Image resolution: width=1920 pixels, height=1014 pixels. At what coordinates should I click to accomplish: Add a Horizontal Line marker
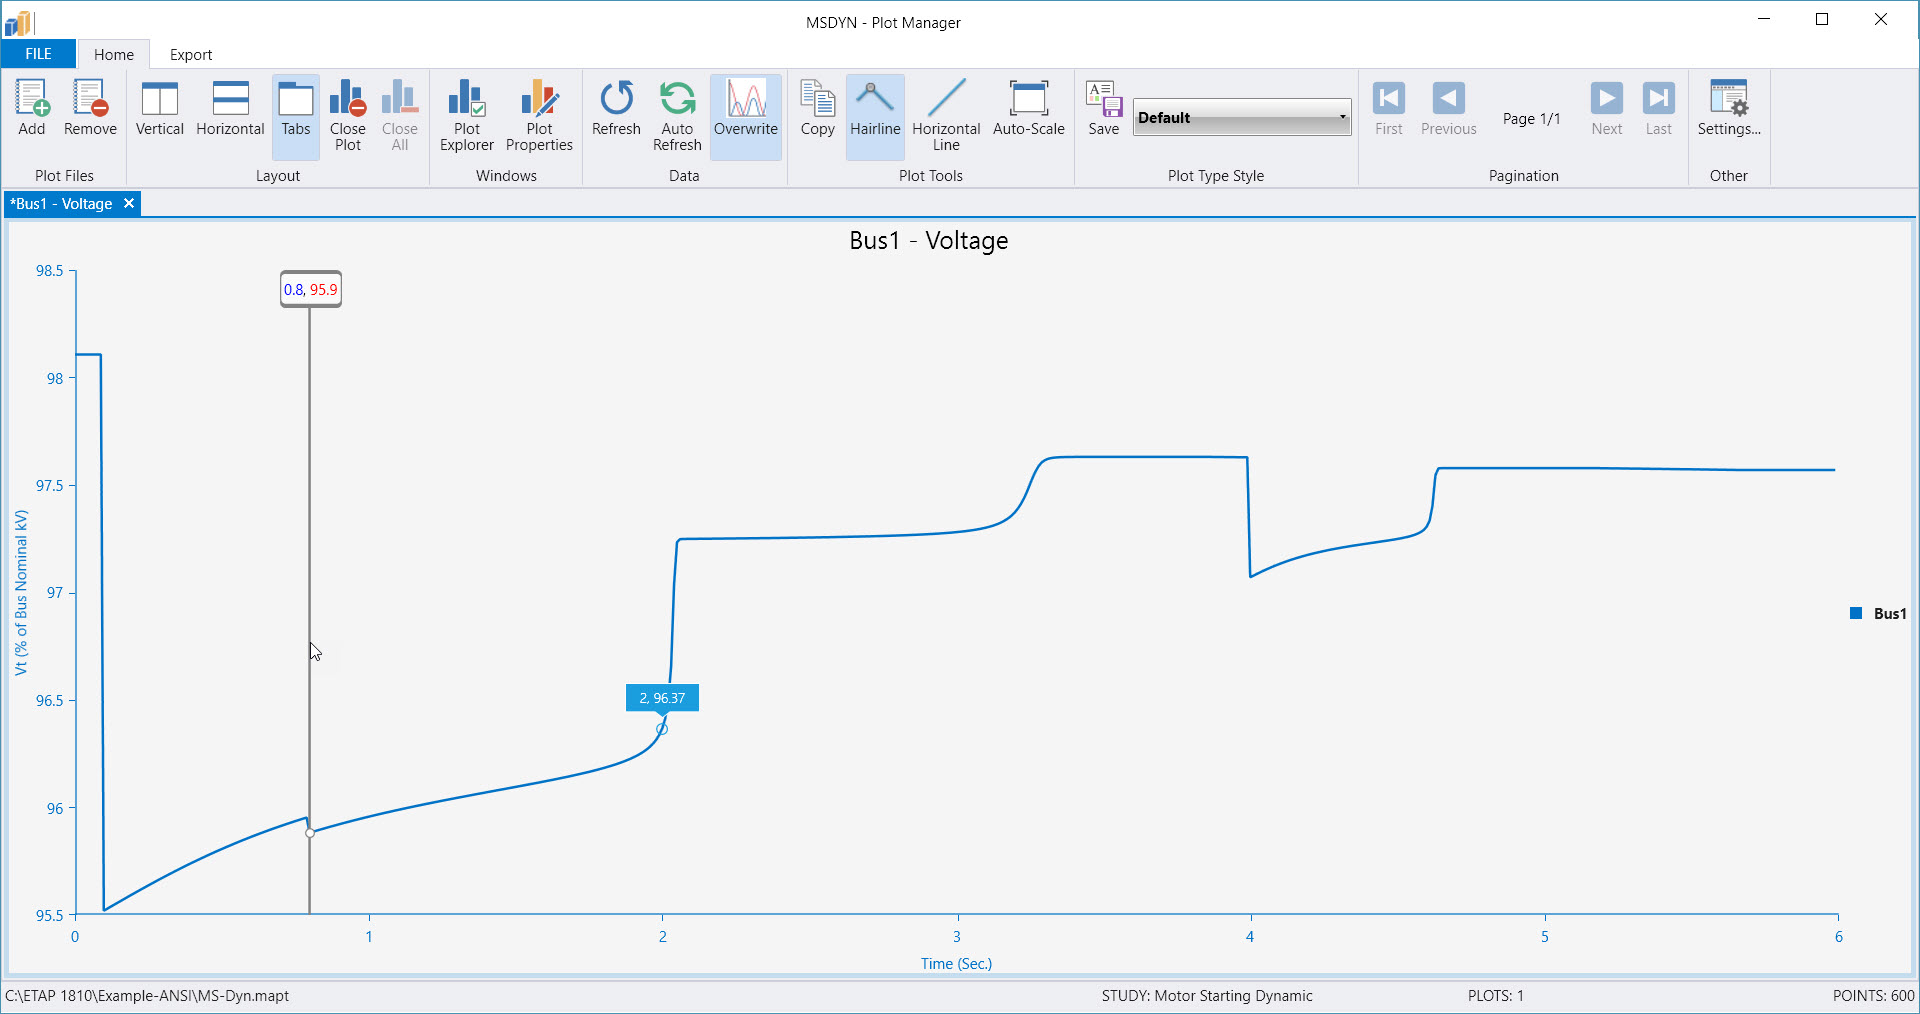tap(945, 115)
